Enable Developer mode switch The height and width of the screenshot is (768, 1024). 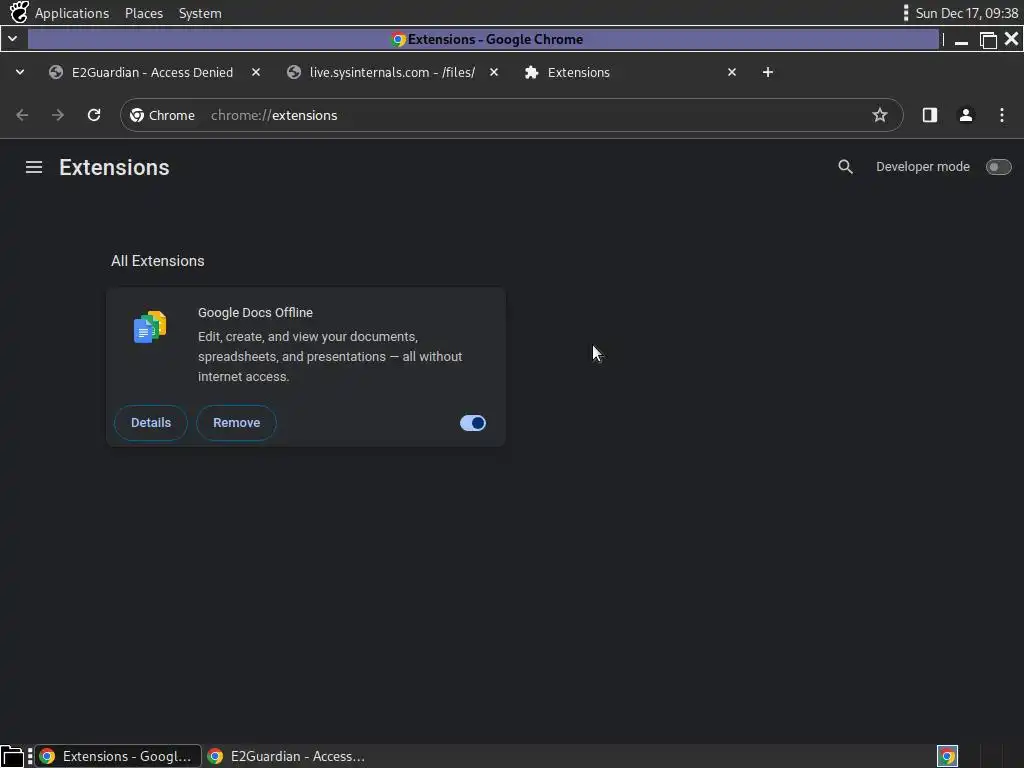[x=999, y=167]
